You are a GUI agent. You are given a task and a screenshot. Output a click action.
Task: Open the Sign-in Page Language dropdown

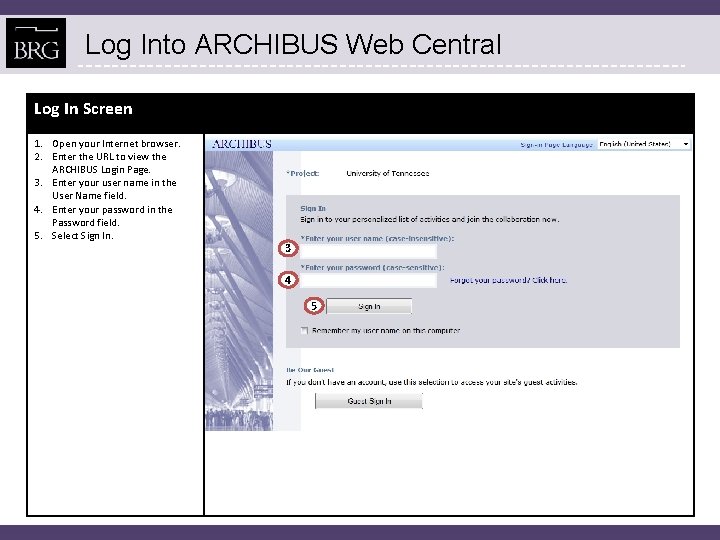click(x=644, y=144)
